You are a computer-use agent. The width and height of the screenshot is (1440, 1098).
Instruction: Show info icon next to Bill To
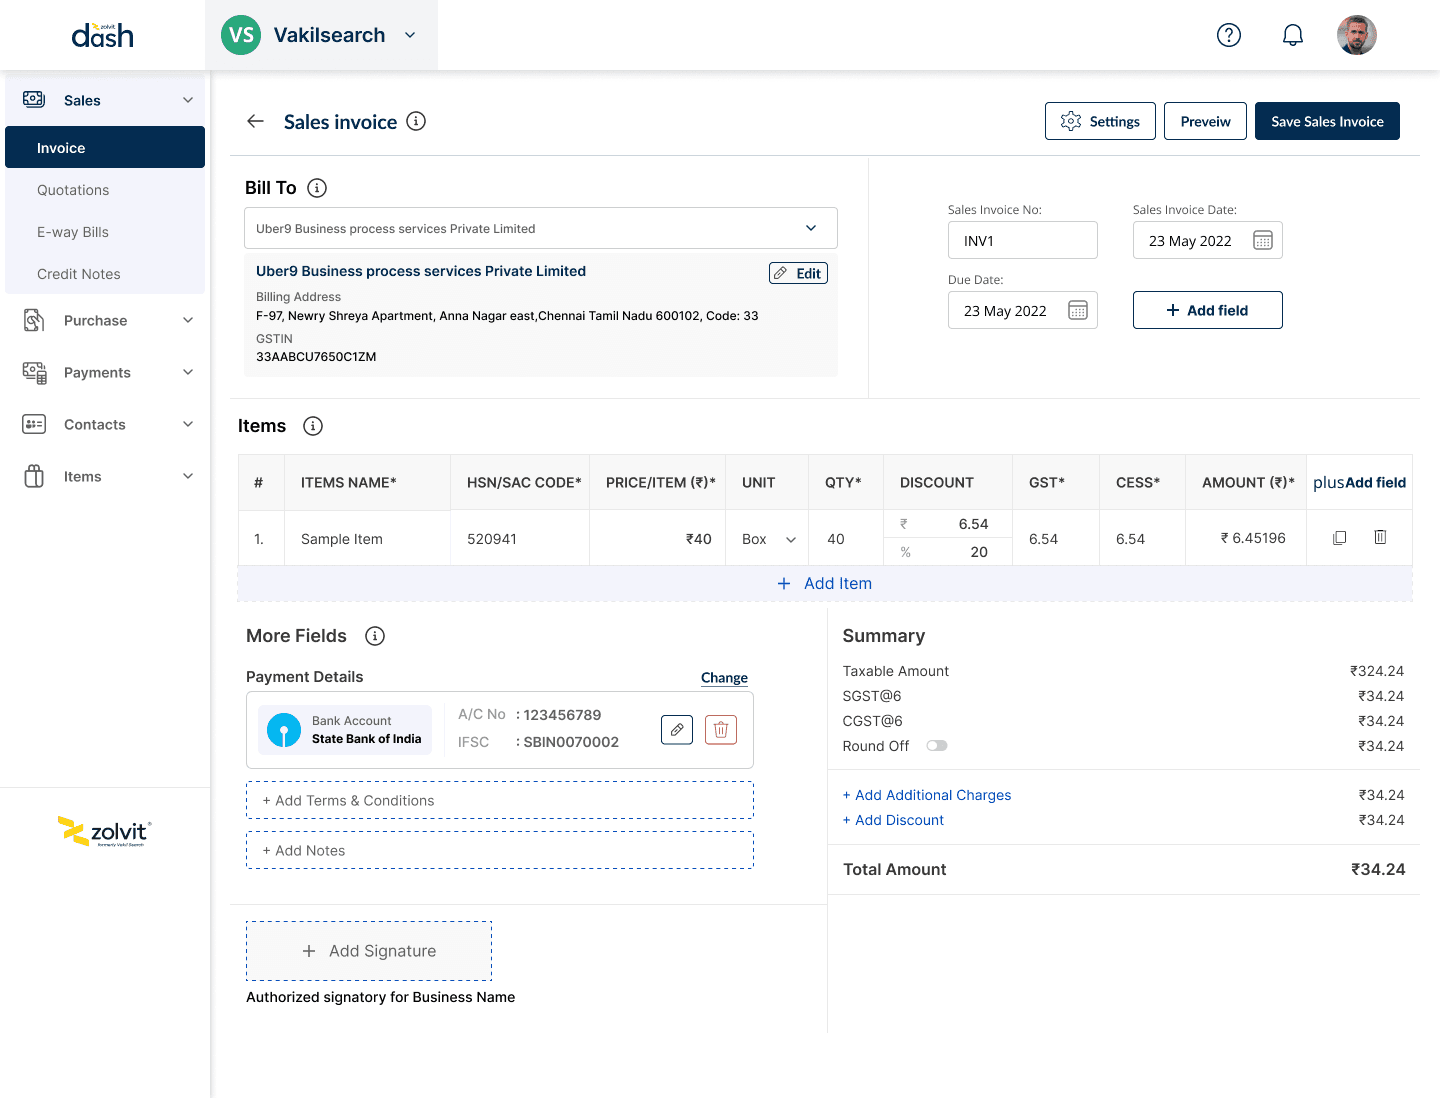(x=317, y=188)
